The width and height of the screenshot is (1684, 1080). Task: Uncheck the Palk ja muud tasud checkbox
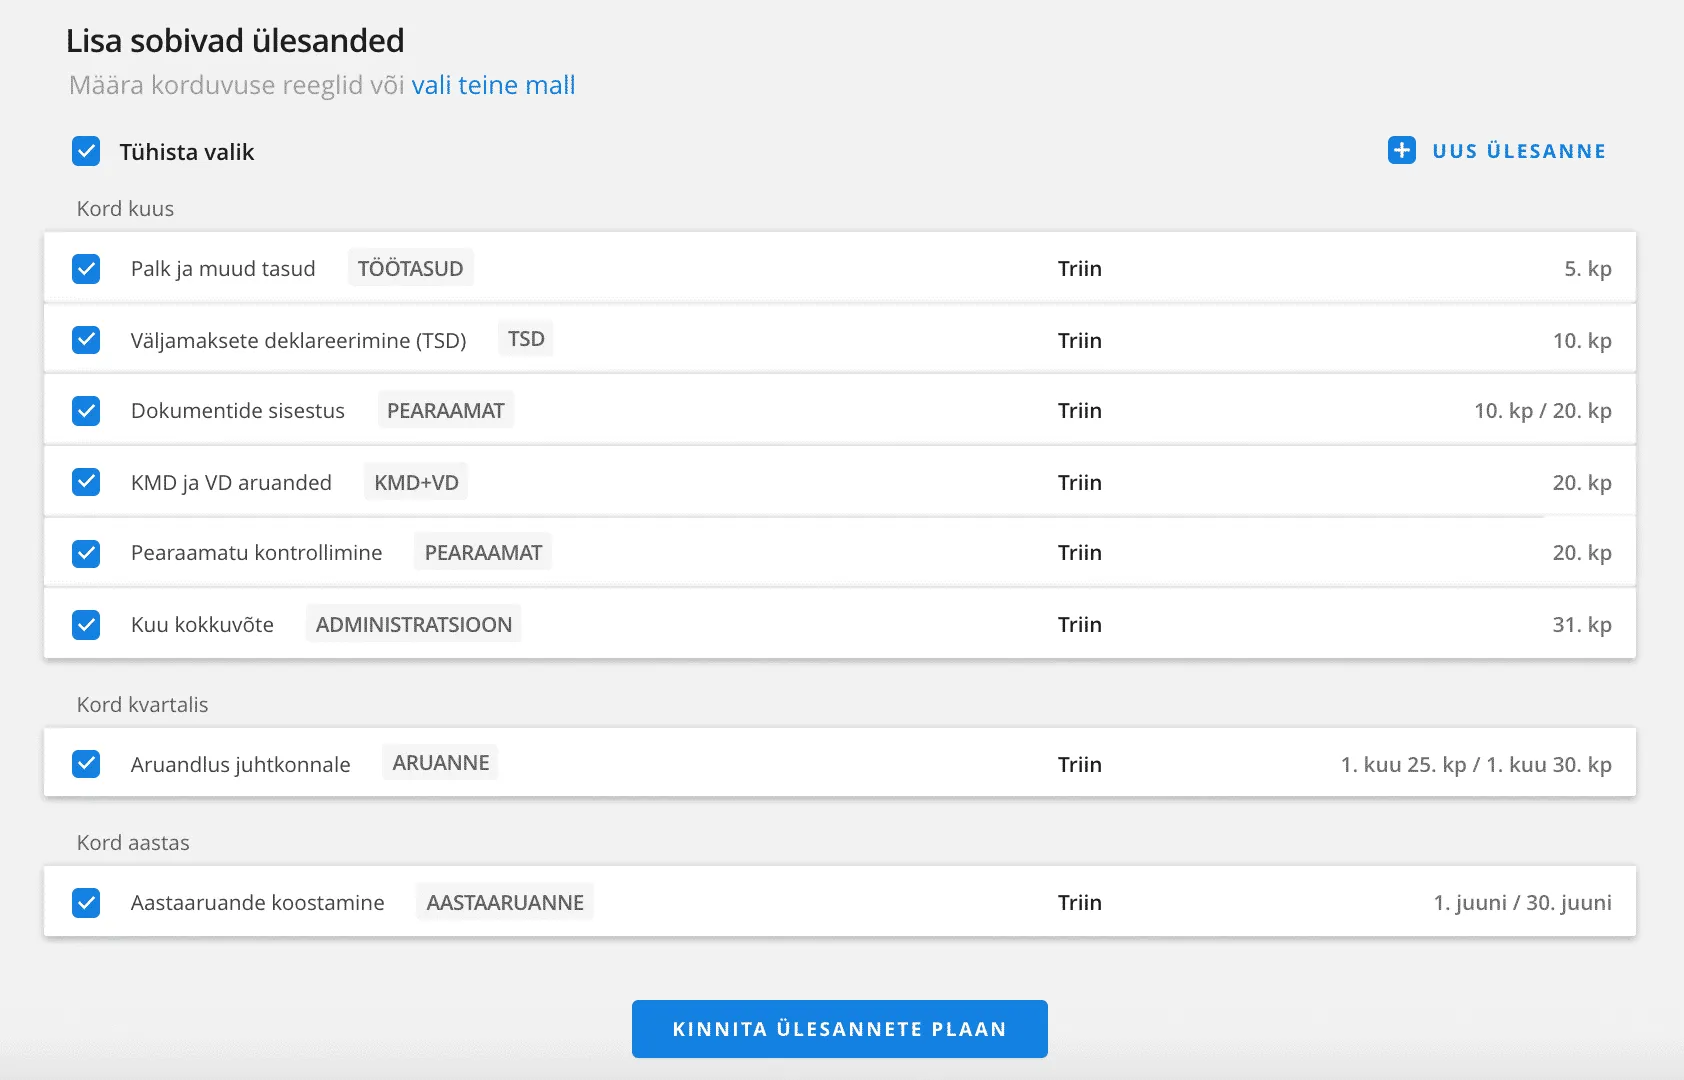[x=86, y=269]
